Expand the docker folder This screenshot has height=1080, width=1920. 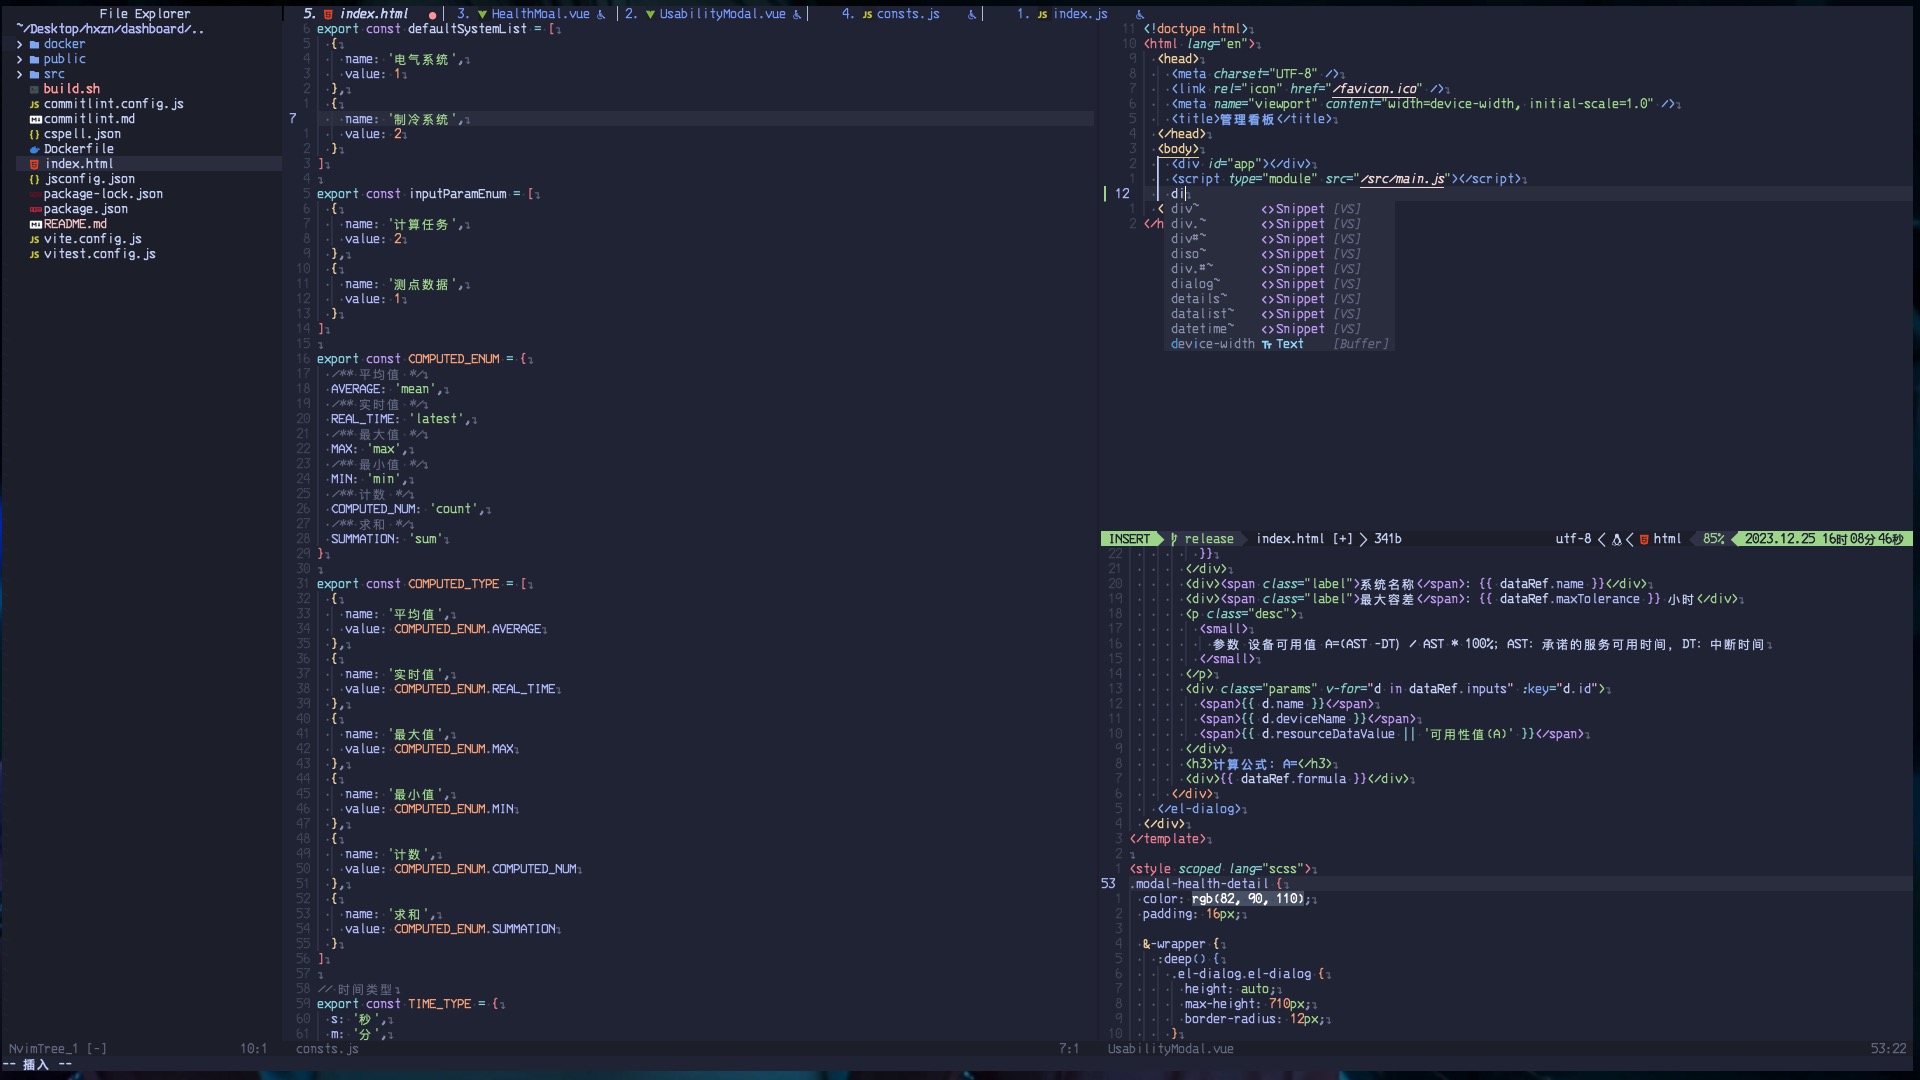tap(20, 44)
